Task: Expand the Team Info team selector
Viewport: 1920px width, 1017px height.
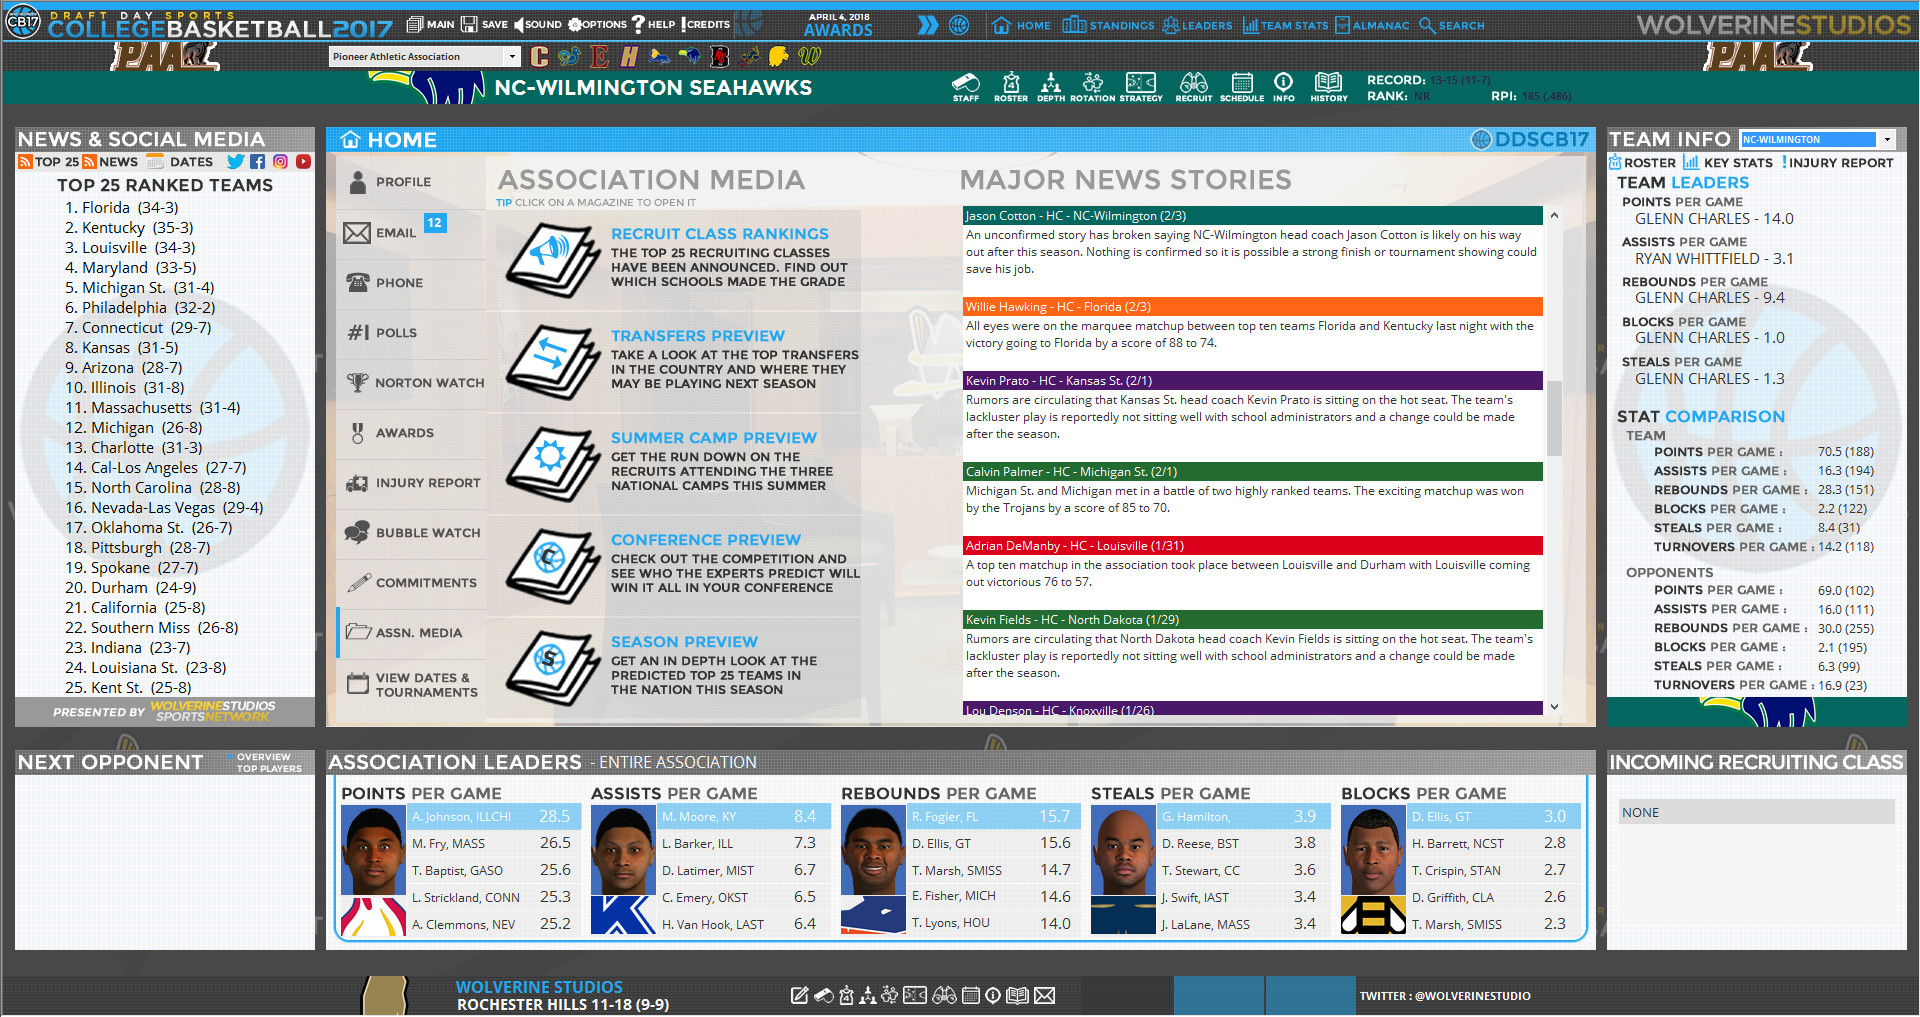Action: (1888, 139)
